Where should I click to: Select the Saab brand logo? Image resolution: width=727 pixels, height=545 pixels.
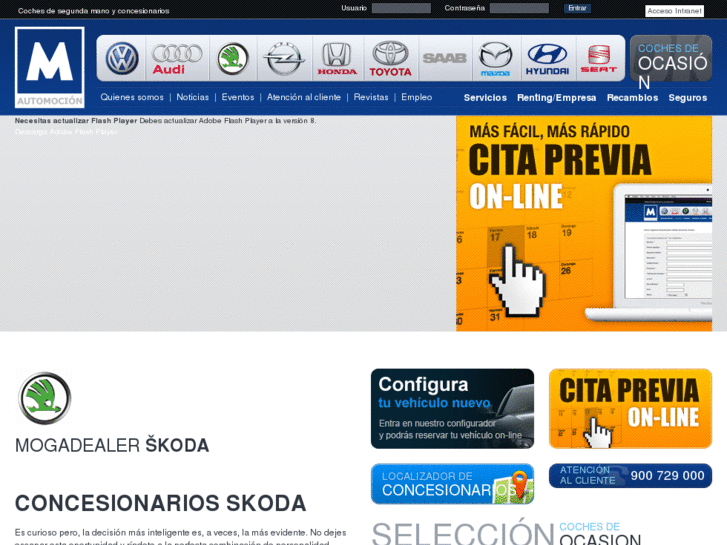point(445,58)
